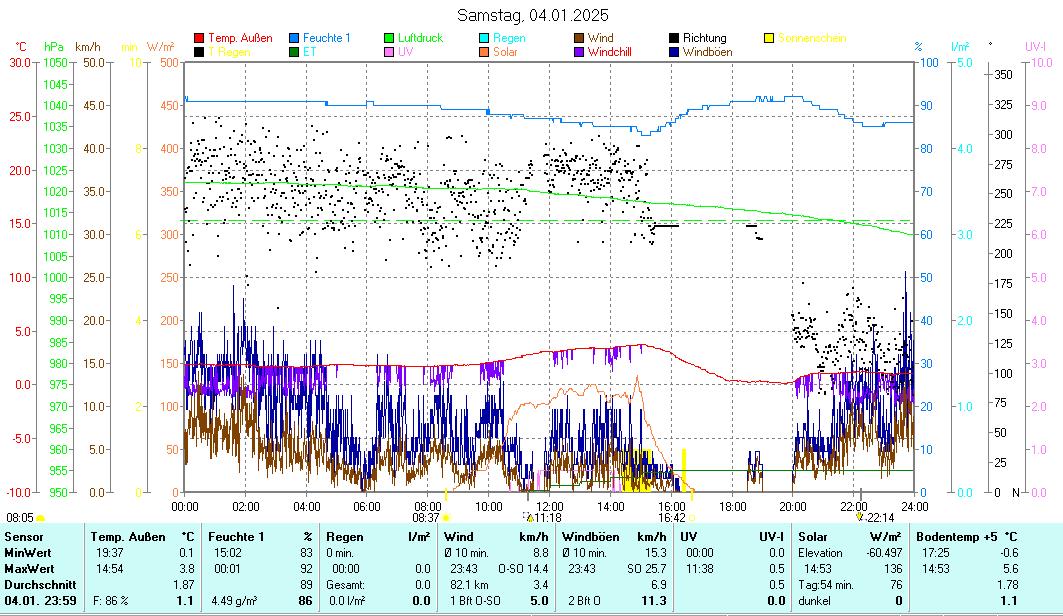Click the yellow Sonnenschein legend square
This screenshot has width=1063, height=616.
click(x=769, y=38)
